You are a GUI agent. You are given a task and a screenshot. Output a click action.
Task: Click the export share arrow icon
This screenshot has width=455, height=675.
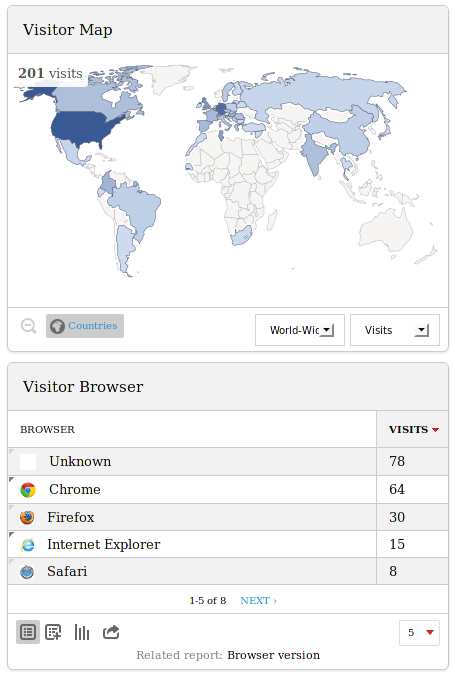[x=111, y=632]
